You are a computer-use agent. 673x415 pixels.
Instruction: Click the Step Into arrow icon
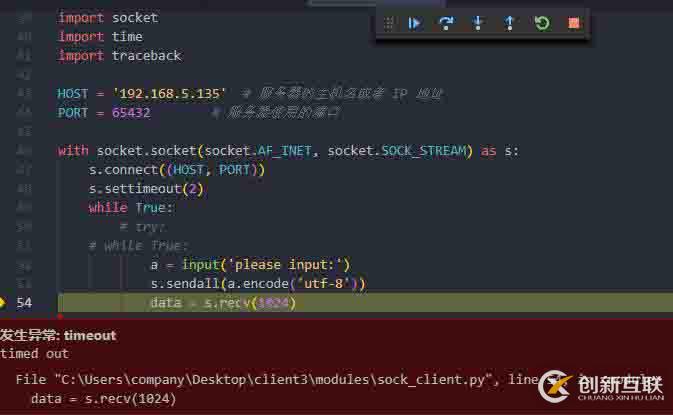pos(478,23)
